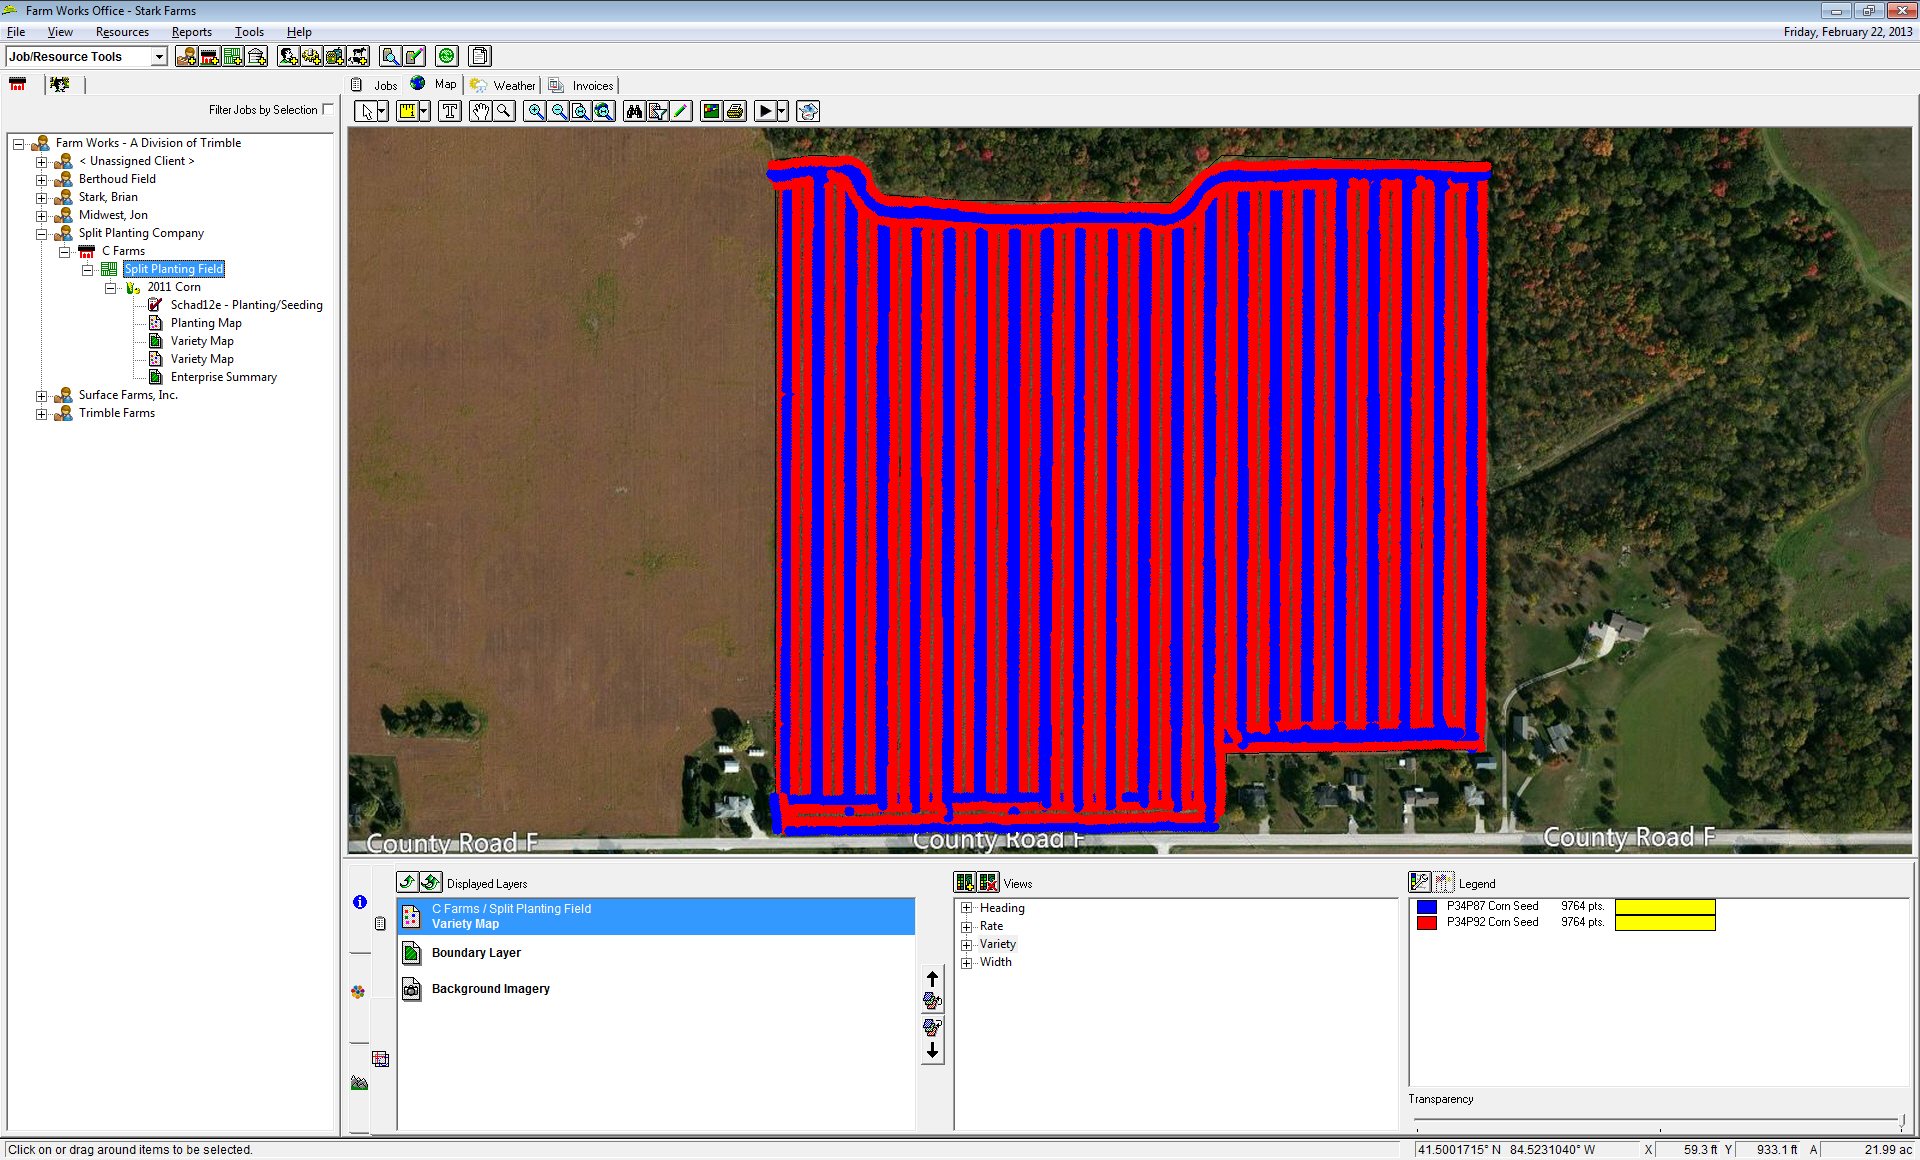Click the zoom in magnifier icon

[536, 111]
